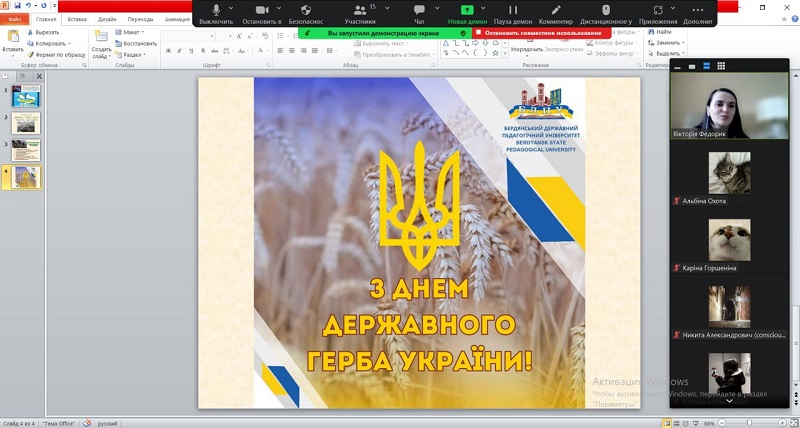Open Выделить select dropdown
The height and width of the screenshot is (428, 800).
tap(664, 54)
